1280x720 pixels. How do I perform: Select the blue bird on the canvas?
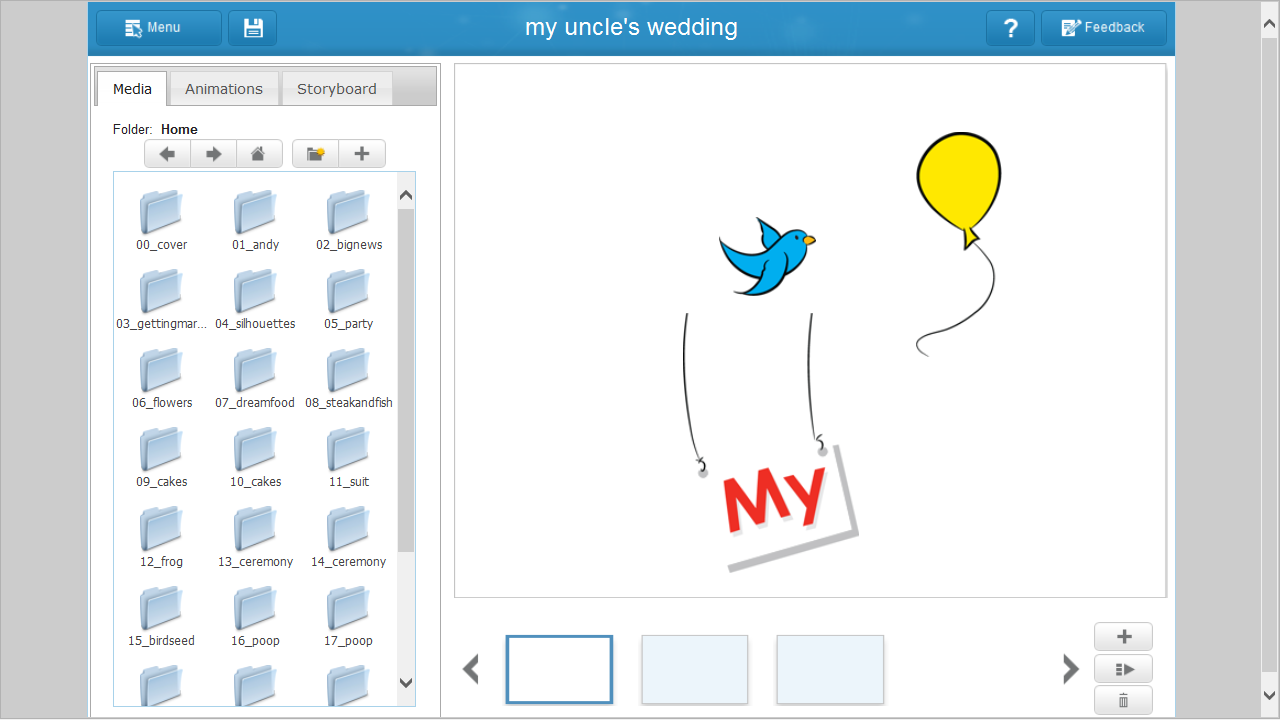[766, 258]
